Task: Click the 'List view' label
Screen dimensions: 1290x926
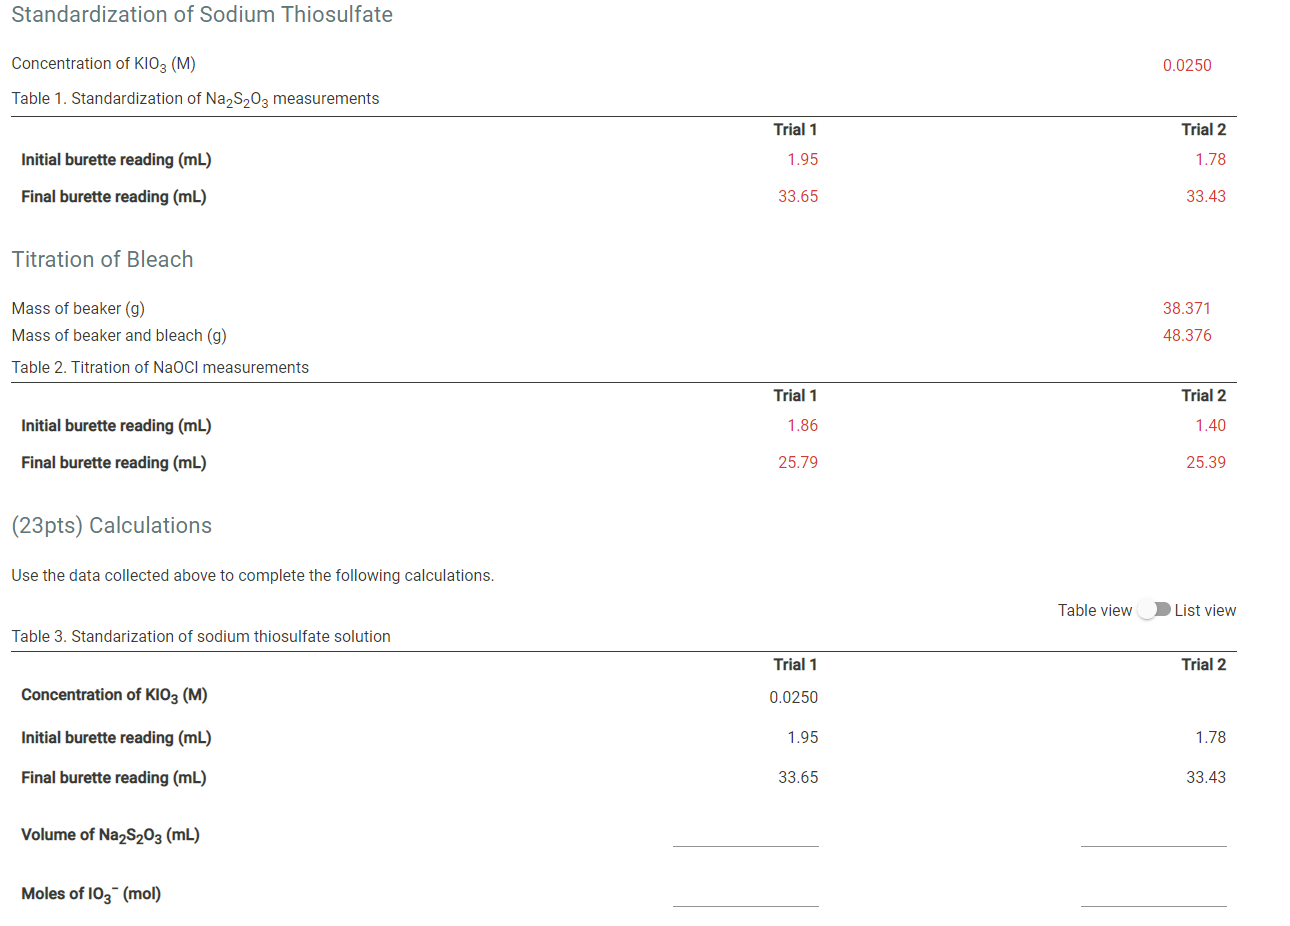Action: point(1205,610)
